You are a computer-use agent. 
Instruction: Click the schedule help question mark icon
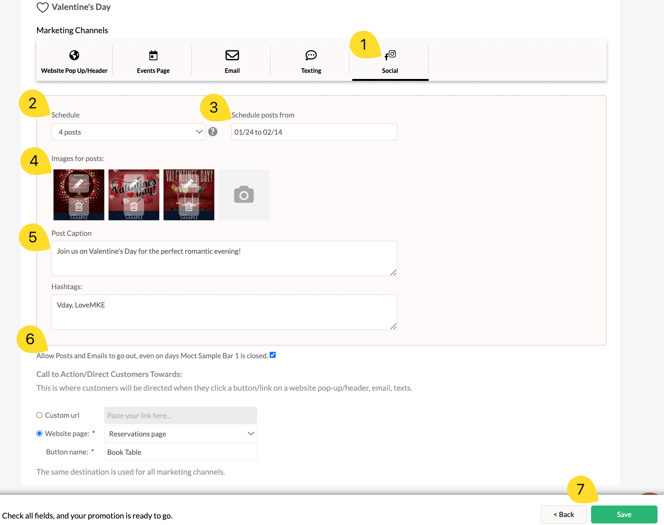click(213, 132)
